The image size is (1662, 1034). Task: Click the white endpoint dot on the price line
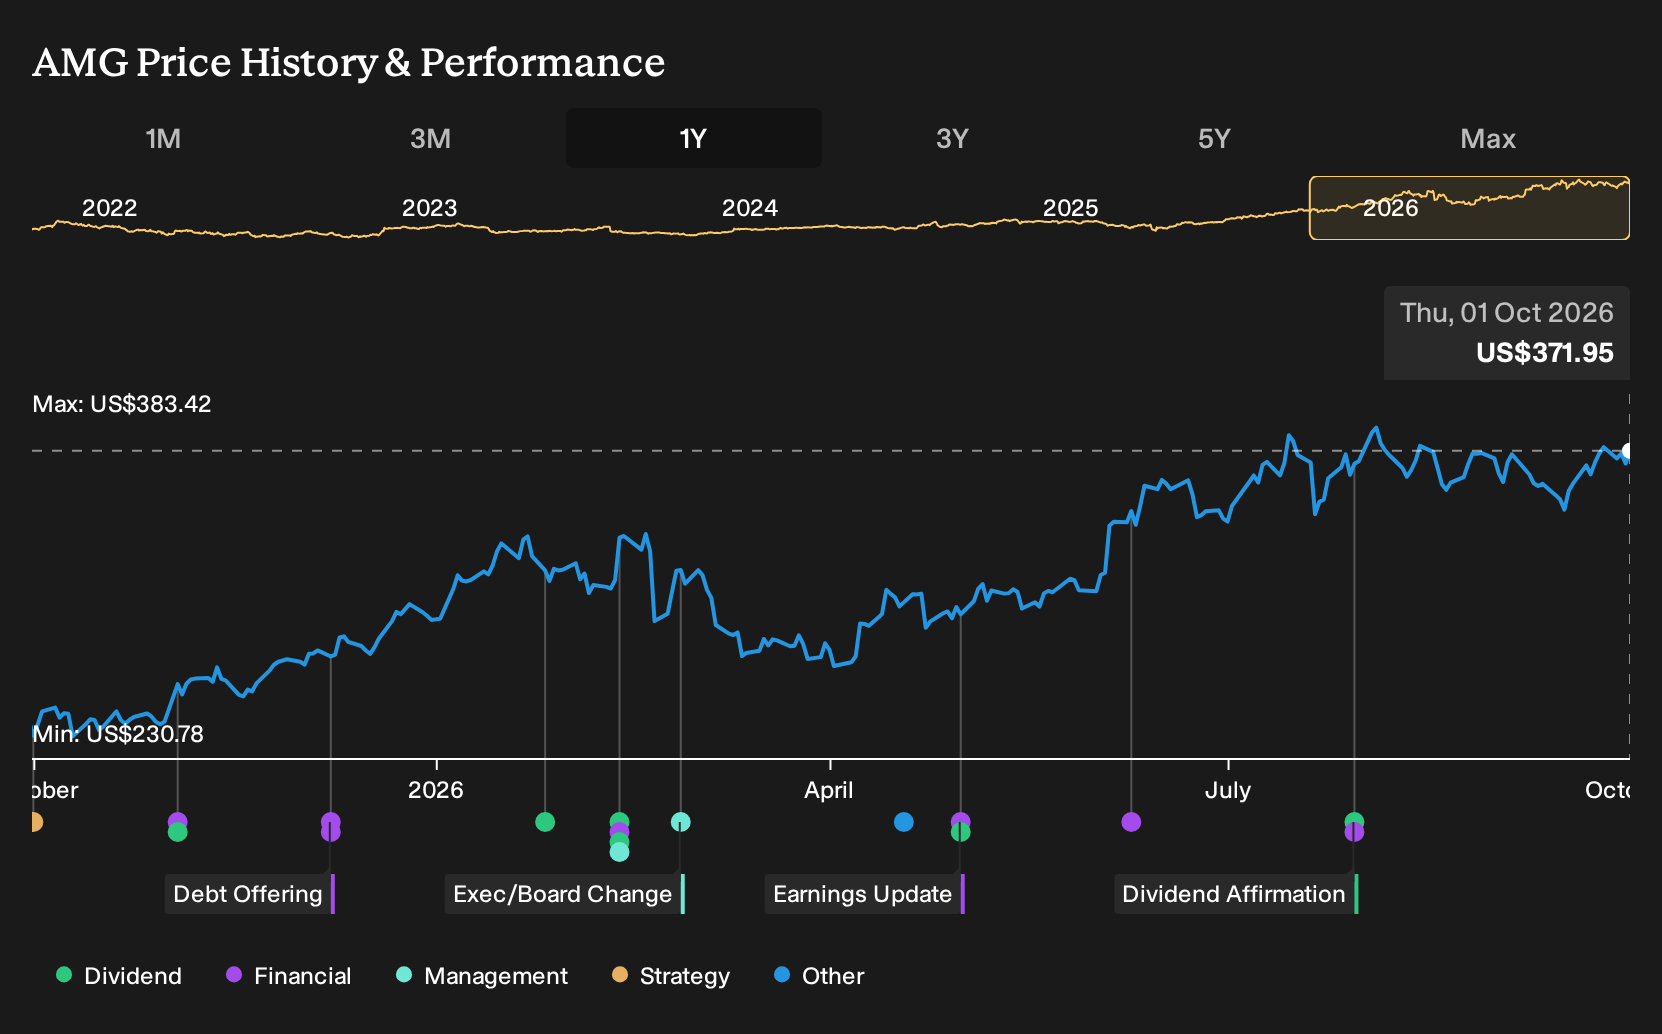coord(1628,451)
